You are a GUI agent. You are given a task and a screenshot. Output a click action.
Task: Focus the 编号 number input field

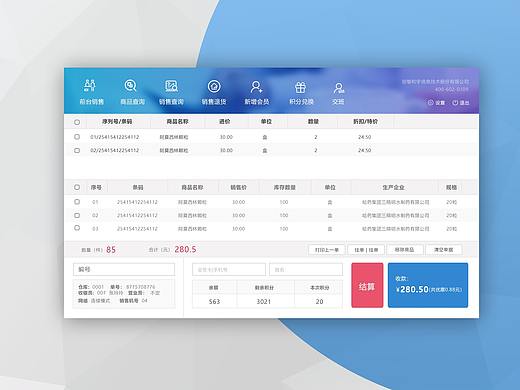(x=124, y=269)
